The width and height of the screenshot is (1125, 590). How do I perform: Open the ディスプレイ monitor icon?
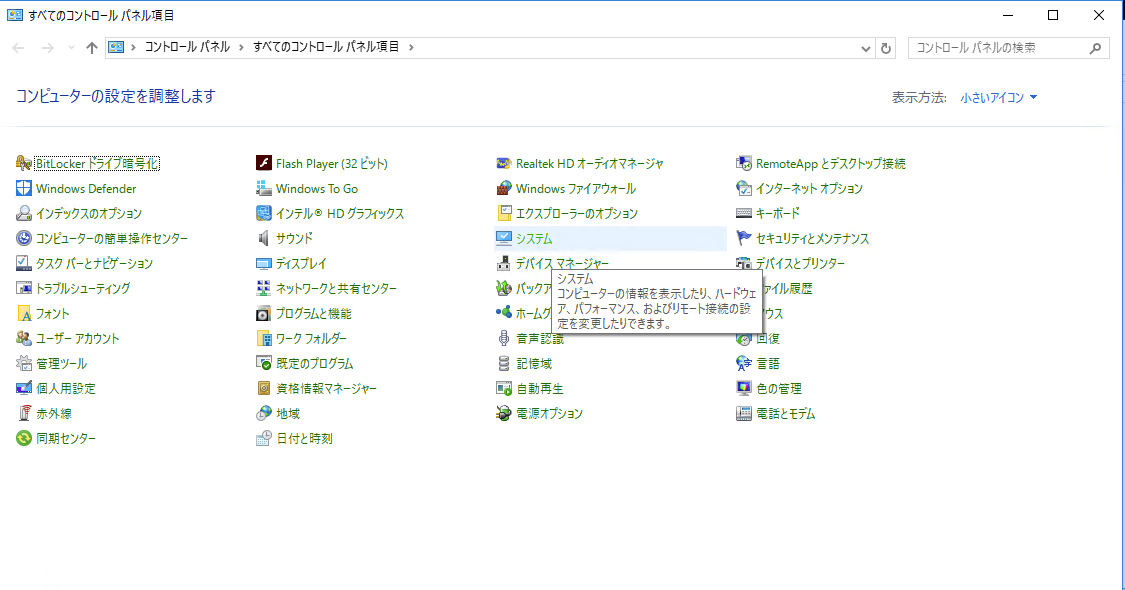coord(264,263)
